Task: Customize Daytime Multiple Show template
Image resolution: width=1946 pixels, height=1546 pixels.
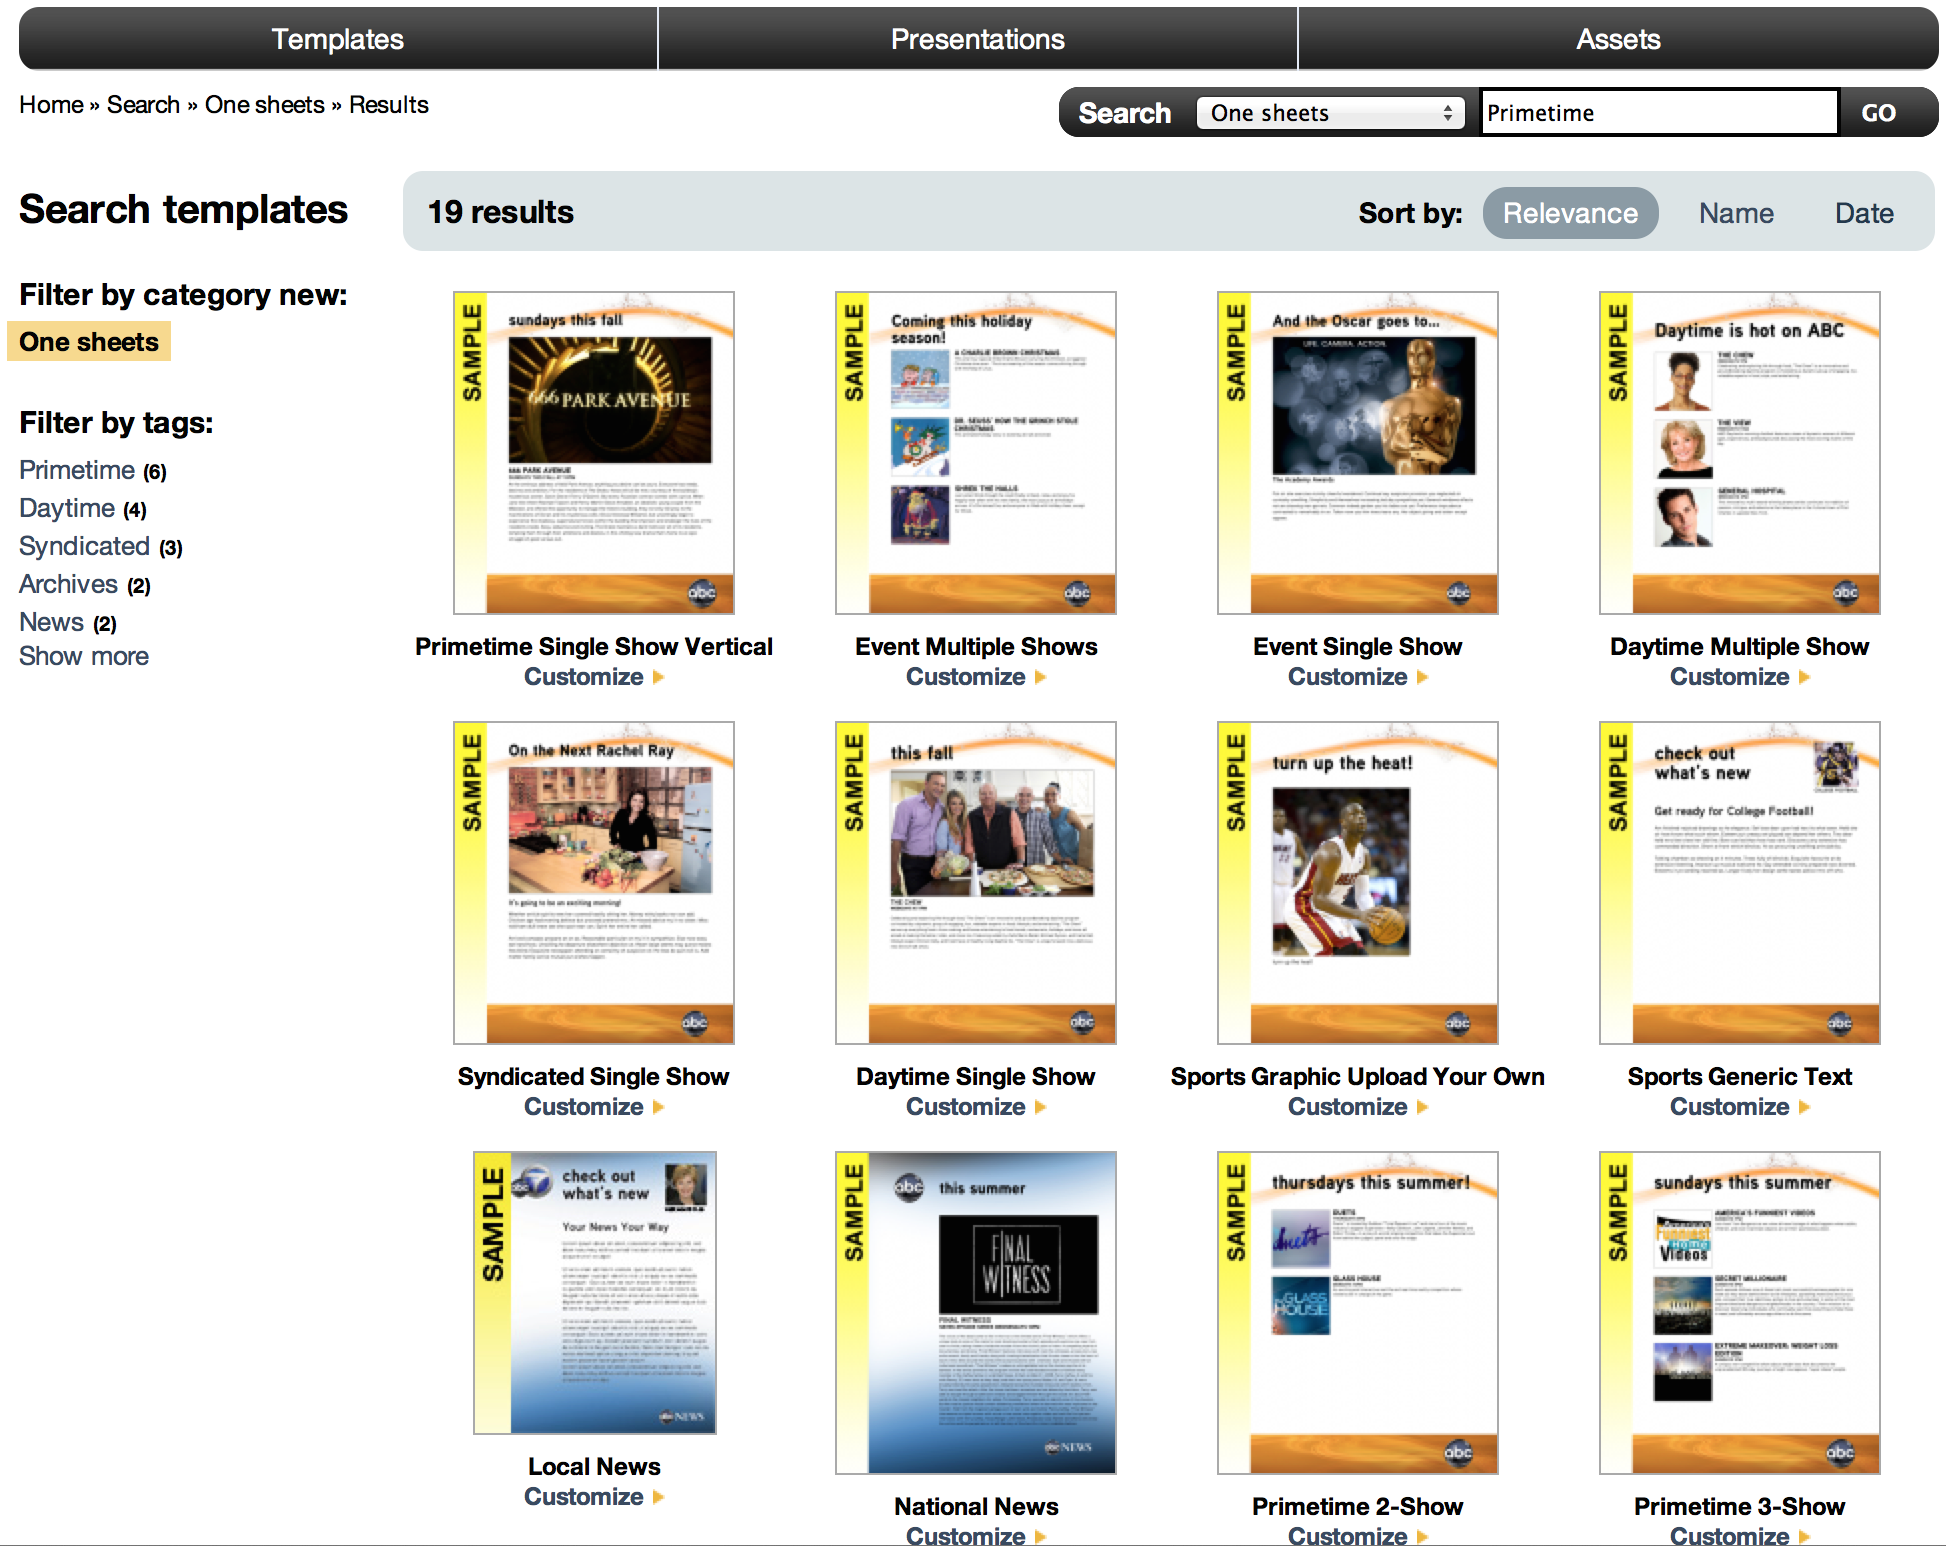Action: pyautogui.click(x=1740, y=677)
